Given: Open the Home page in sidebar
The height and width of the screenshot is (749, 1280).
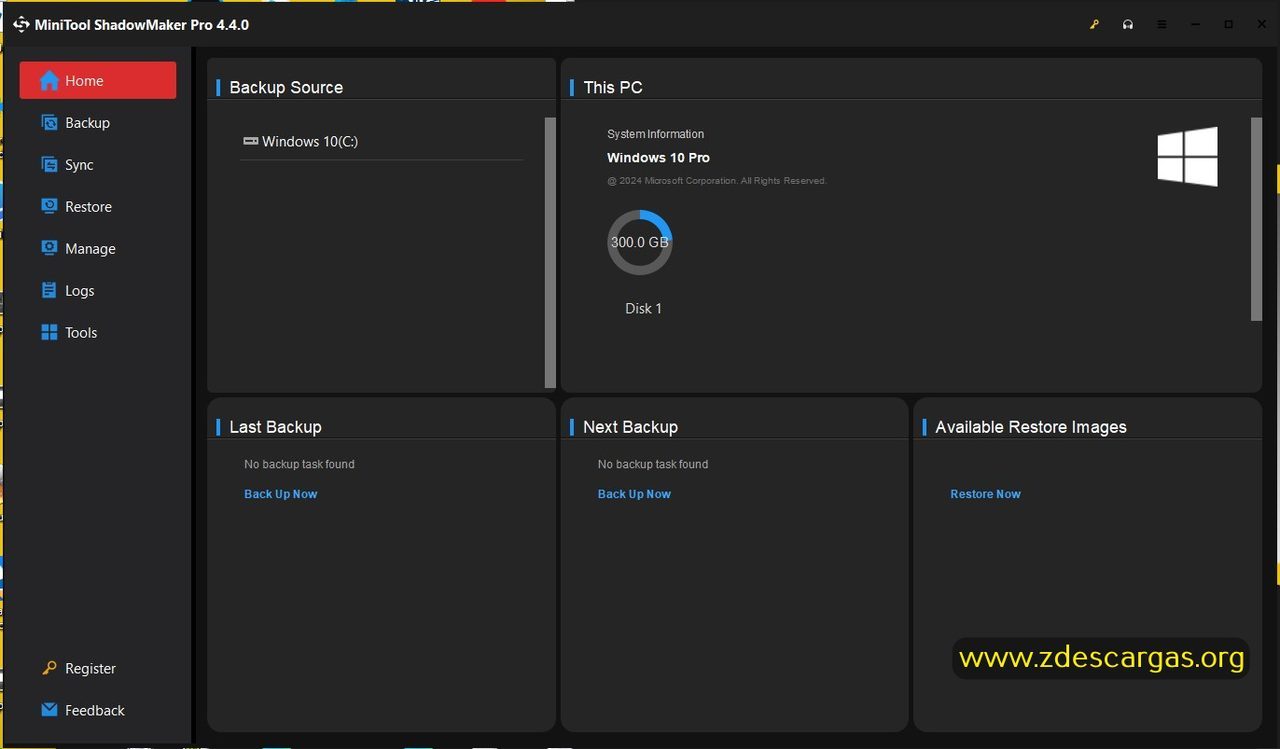Looking at the screenshot, I should coord(98,81).
